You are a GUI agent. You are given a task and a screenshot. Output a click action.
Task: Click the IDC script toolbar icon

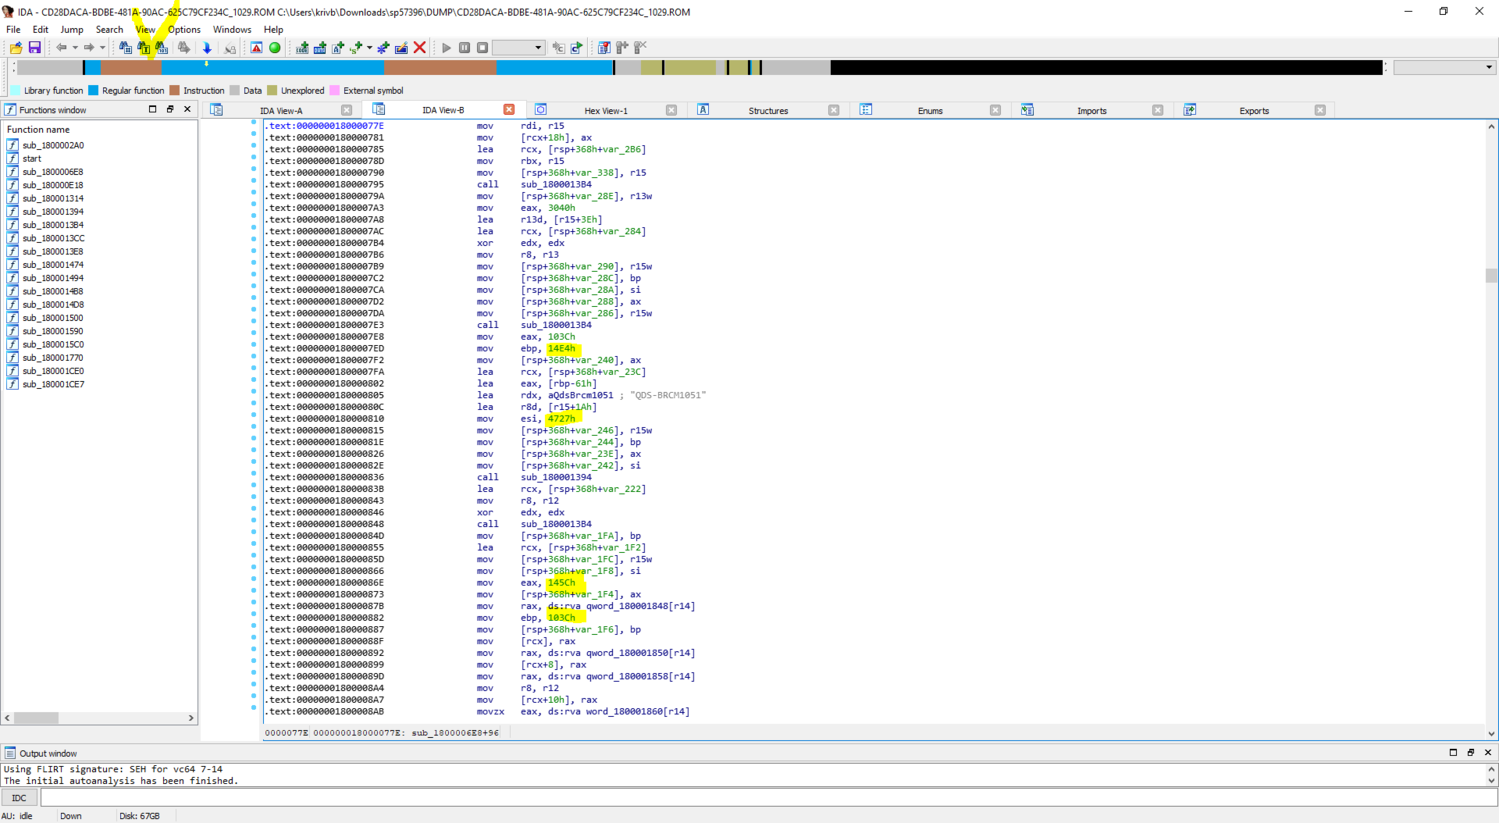coord(559,48)
